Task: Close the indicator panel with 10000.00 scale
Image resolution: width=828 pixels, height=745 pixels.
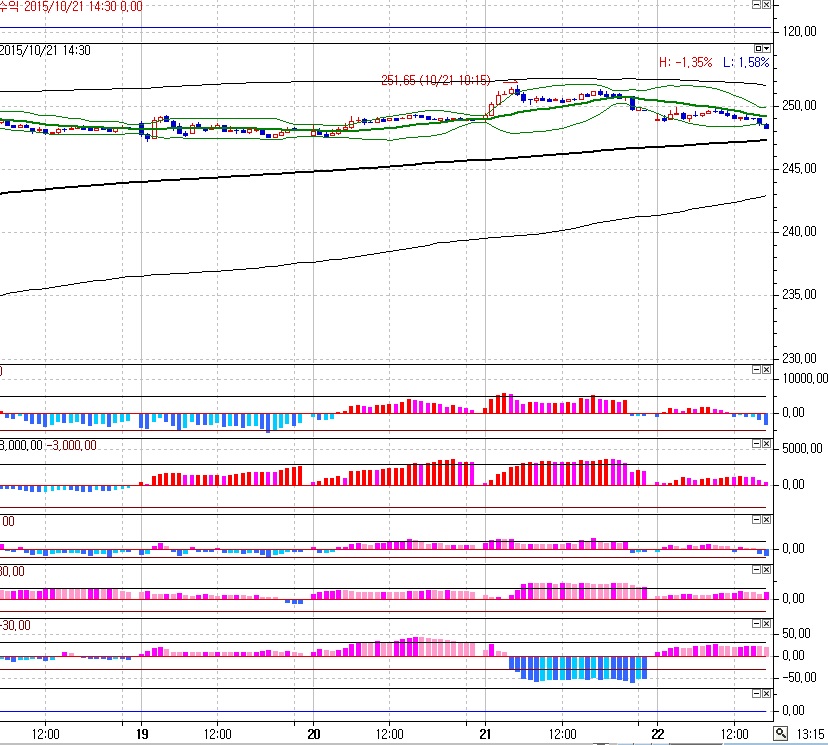Action: [767, 370]
